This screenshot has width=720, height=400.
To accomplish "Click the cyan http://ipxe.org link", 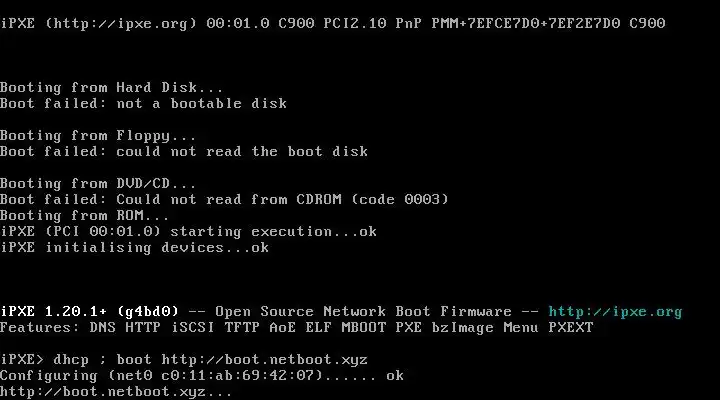I will (615, 312).
